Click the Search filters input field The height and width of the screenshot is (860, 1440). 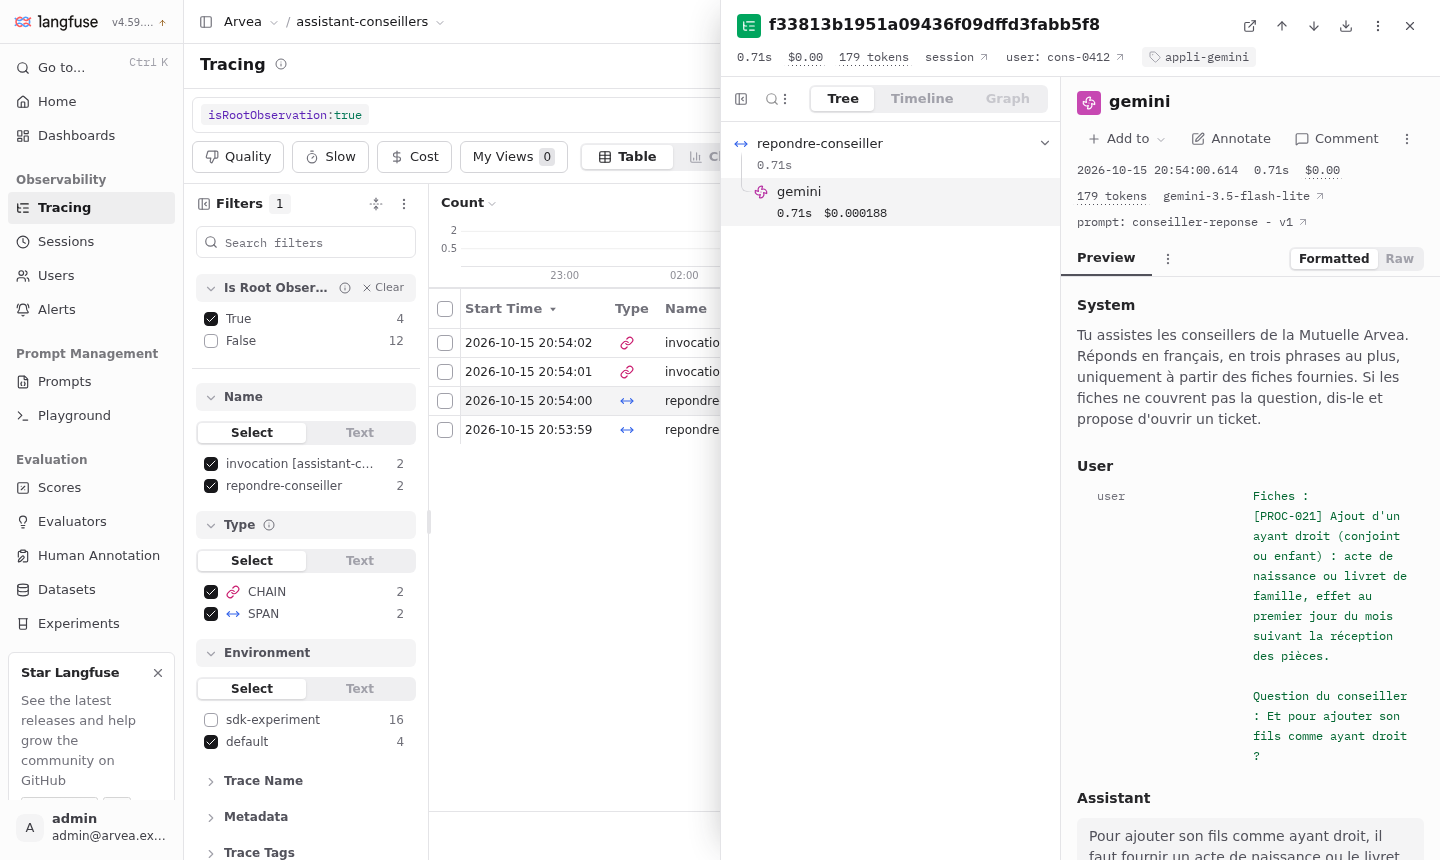pos(306,243)
